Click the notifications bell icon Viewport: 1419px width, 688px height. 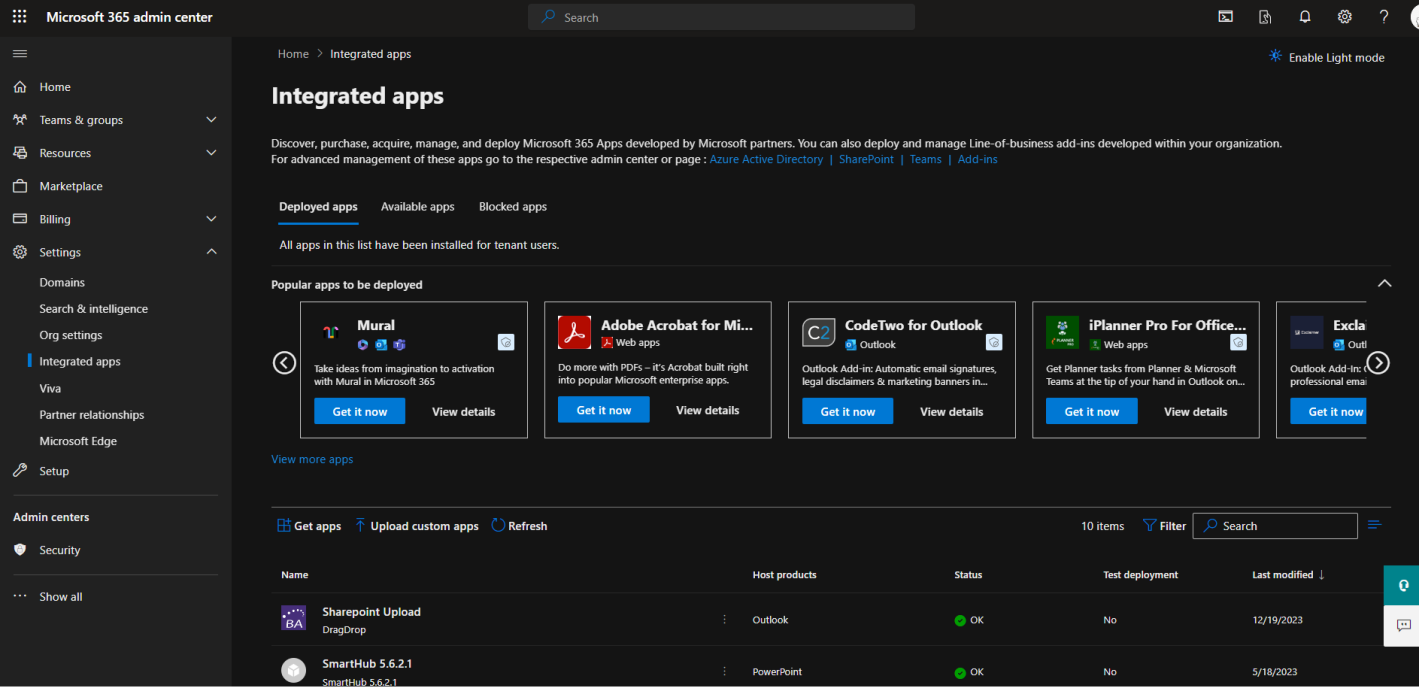pos(1305,17)
